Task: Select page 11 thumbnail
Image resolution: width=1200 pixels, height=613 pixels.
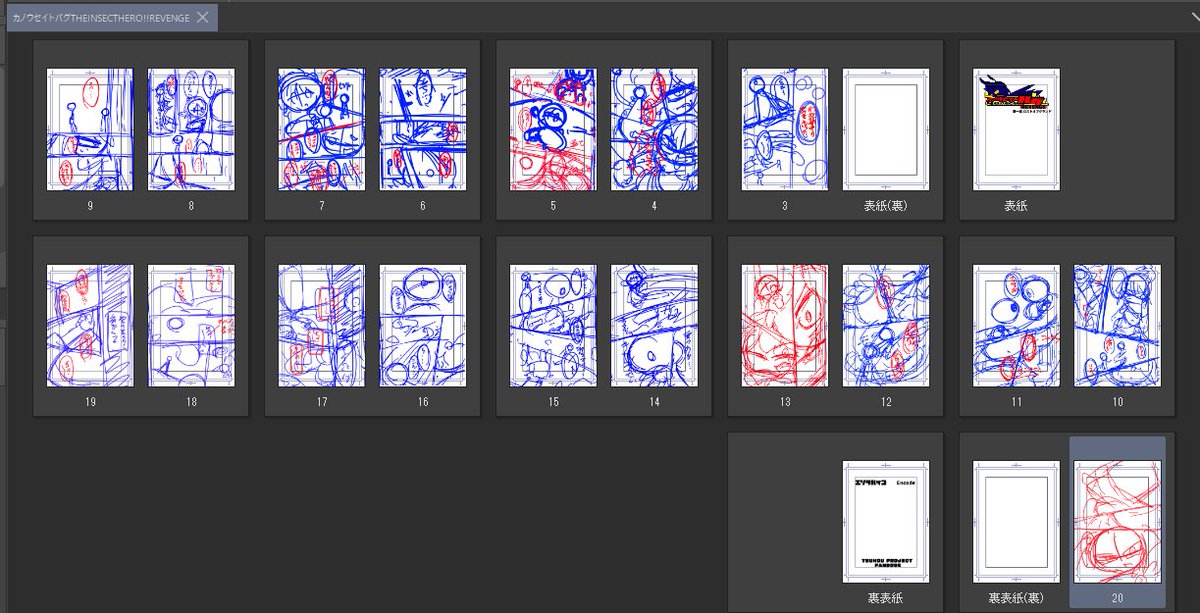Action: (1016, 326)
